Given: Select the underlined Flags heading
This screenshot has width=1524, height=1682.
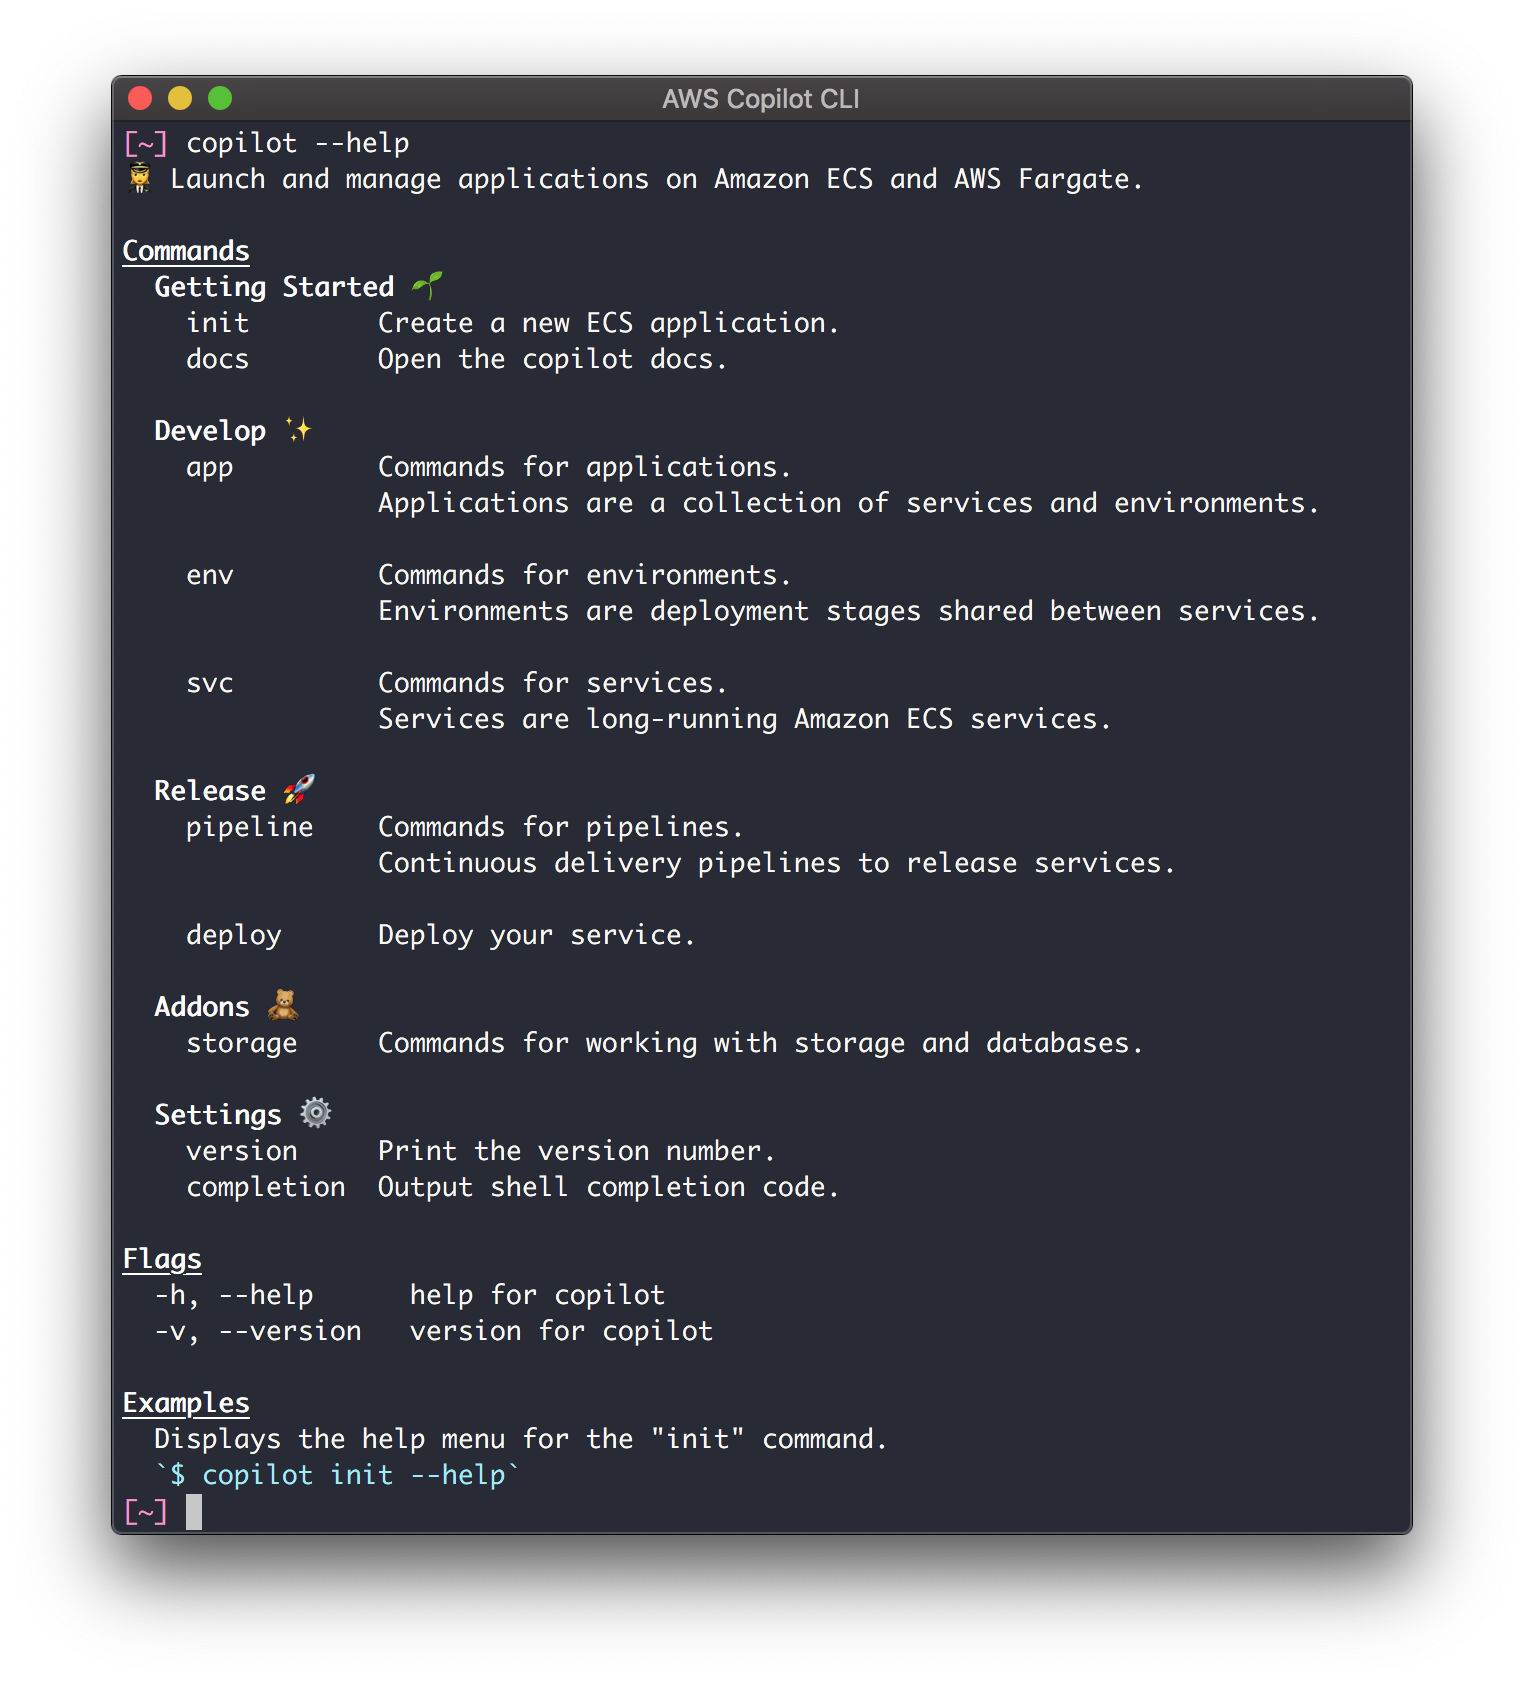Looking at the screenshot, I should (162, 1259).
